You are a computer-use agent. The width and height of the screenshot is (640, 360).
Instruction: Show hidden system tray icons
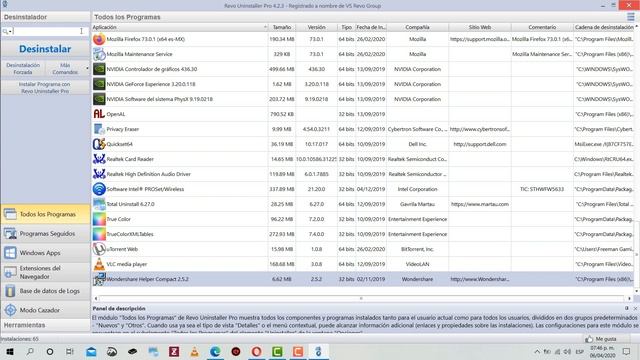[537, 351]
